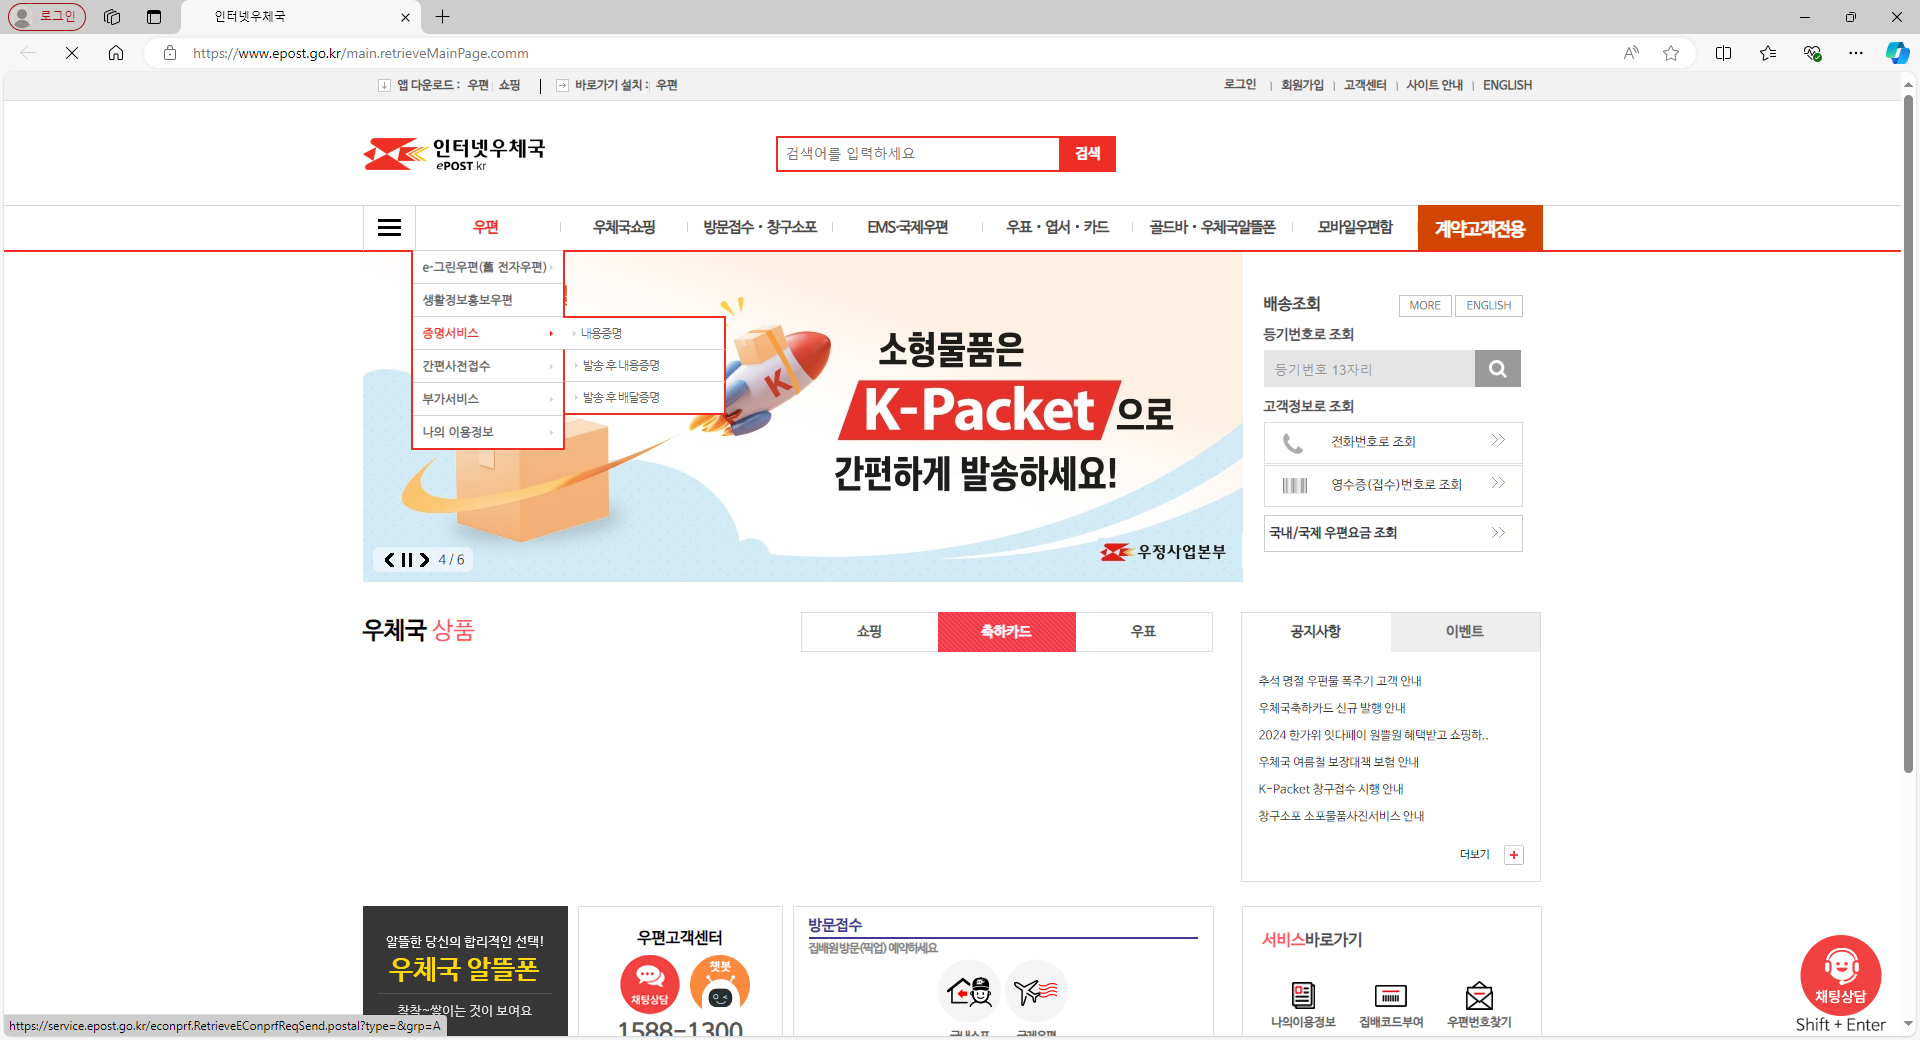Click the phone icon for 전화번호로 조회

point(1293,442)
